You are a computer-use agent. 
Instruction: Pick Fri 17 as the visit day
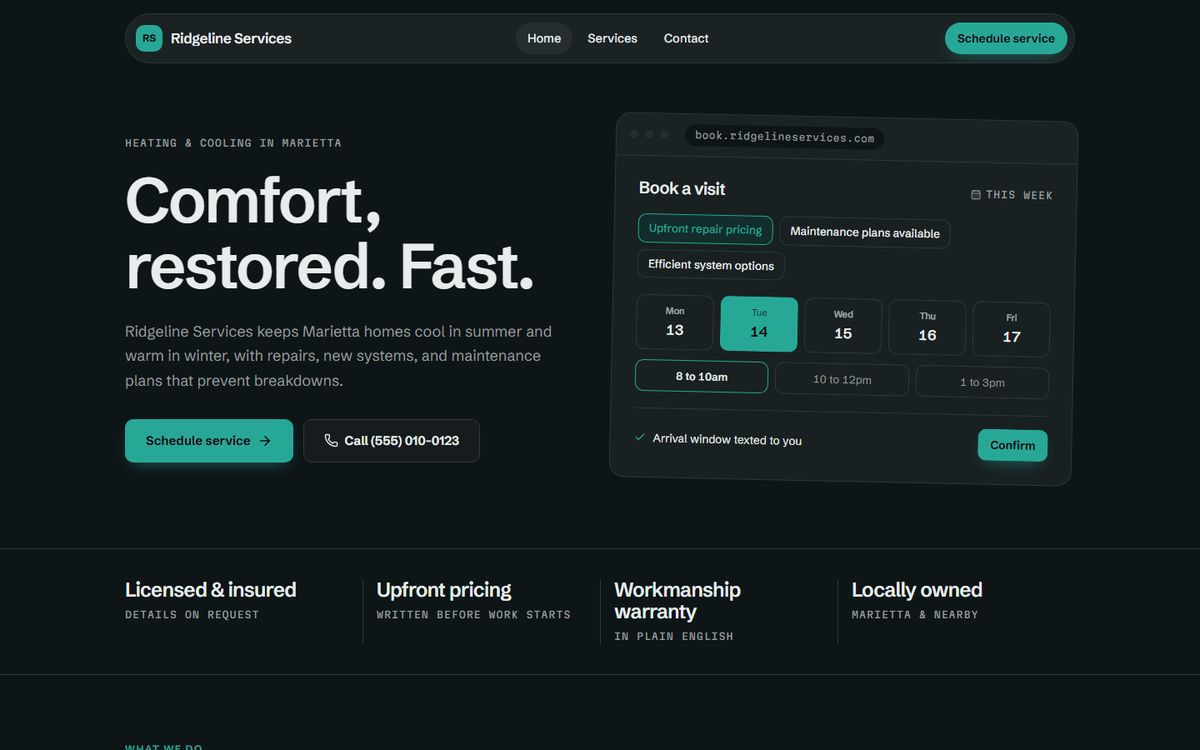pyautogui.click(x=1011, y=330)
